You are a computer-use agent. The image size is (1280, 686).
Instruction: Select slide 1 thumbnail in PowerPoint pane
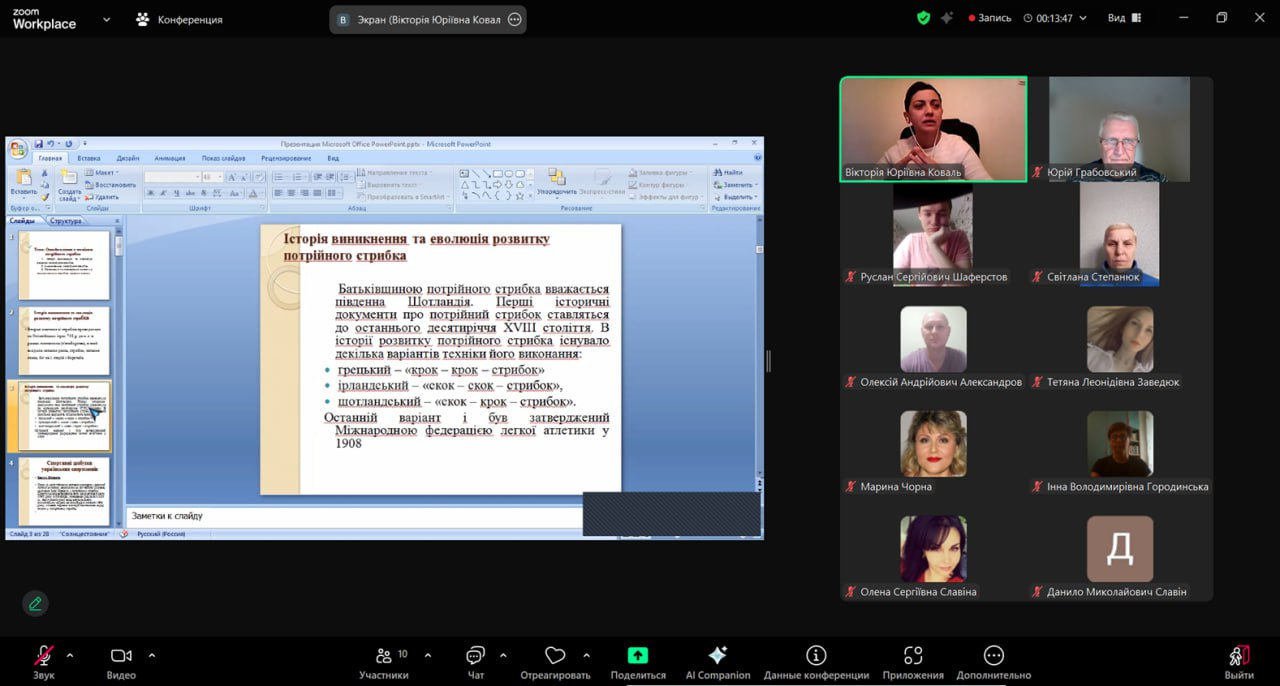pyautogui.click(x=64, y=265)
